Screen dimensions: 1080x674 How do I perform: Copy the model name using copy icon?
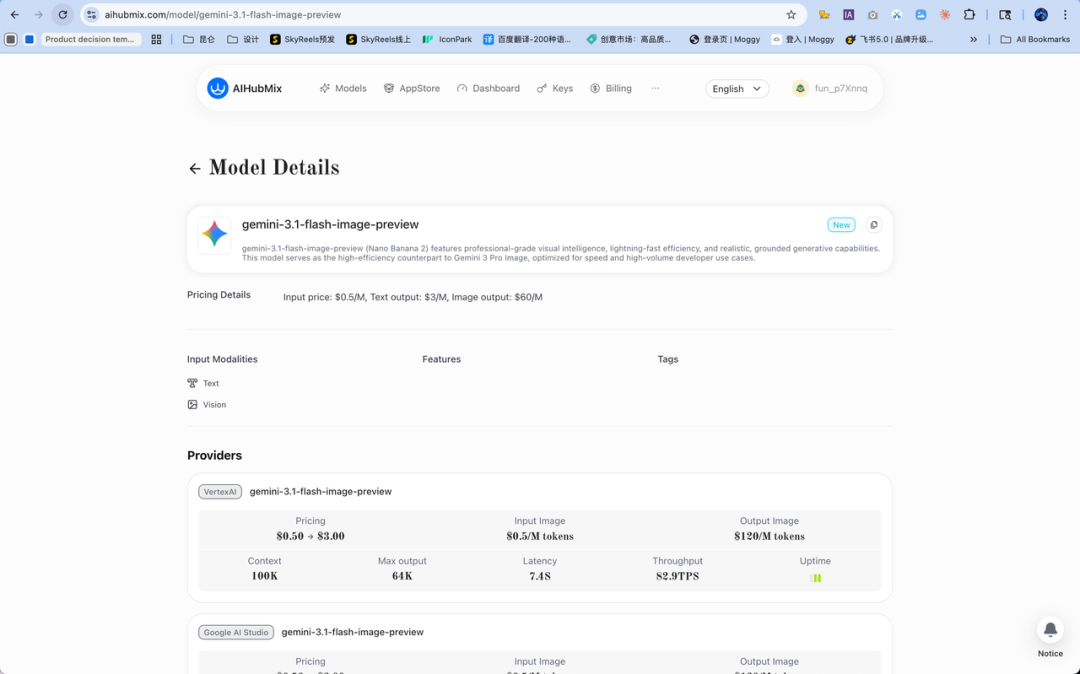point(874,225)
